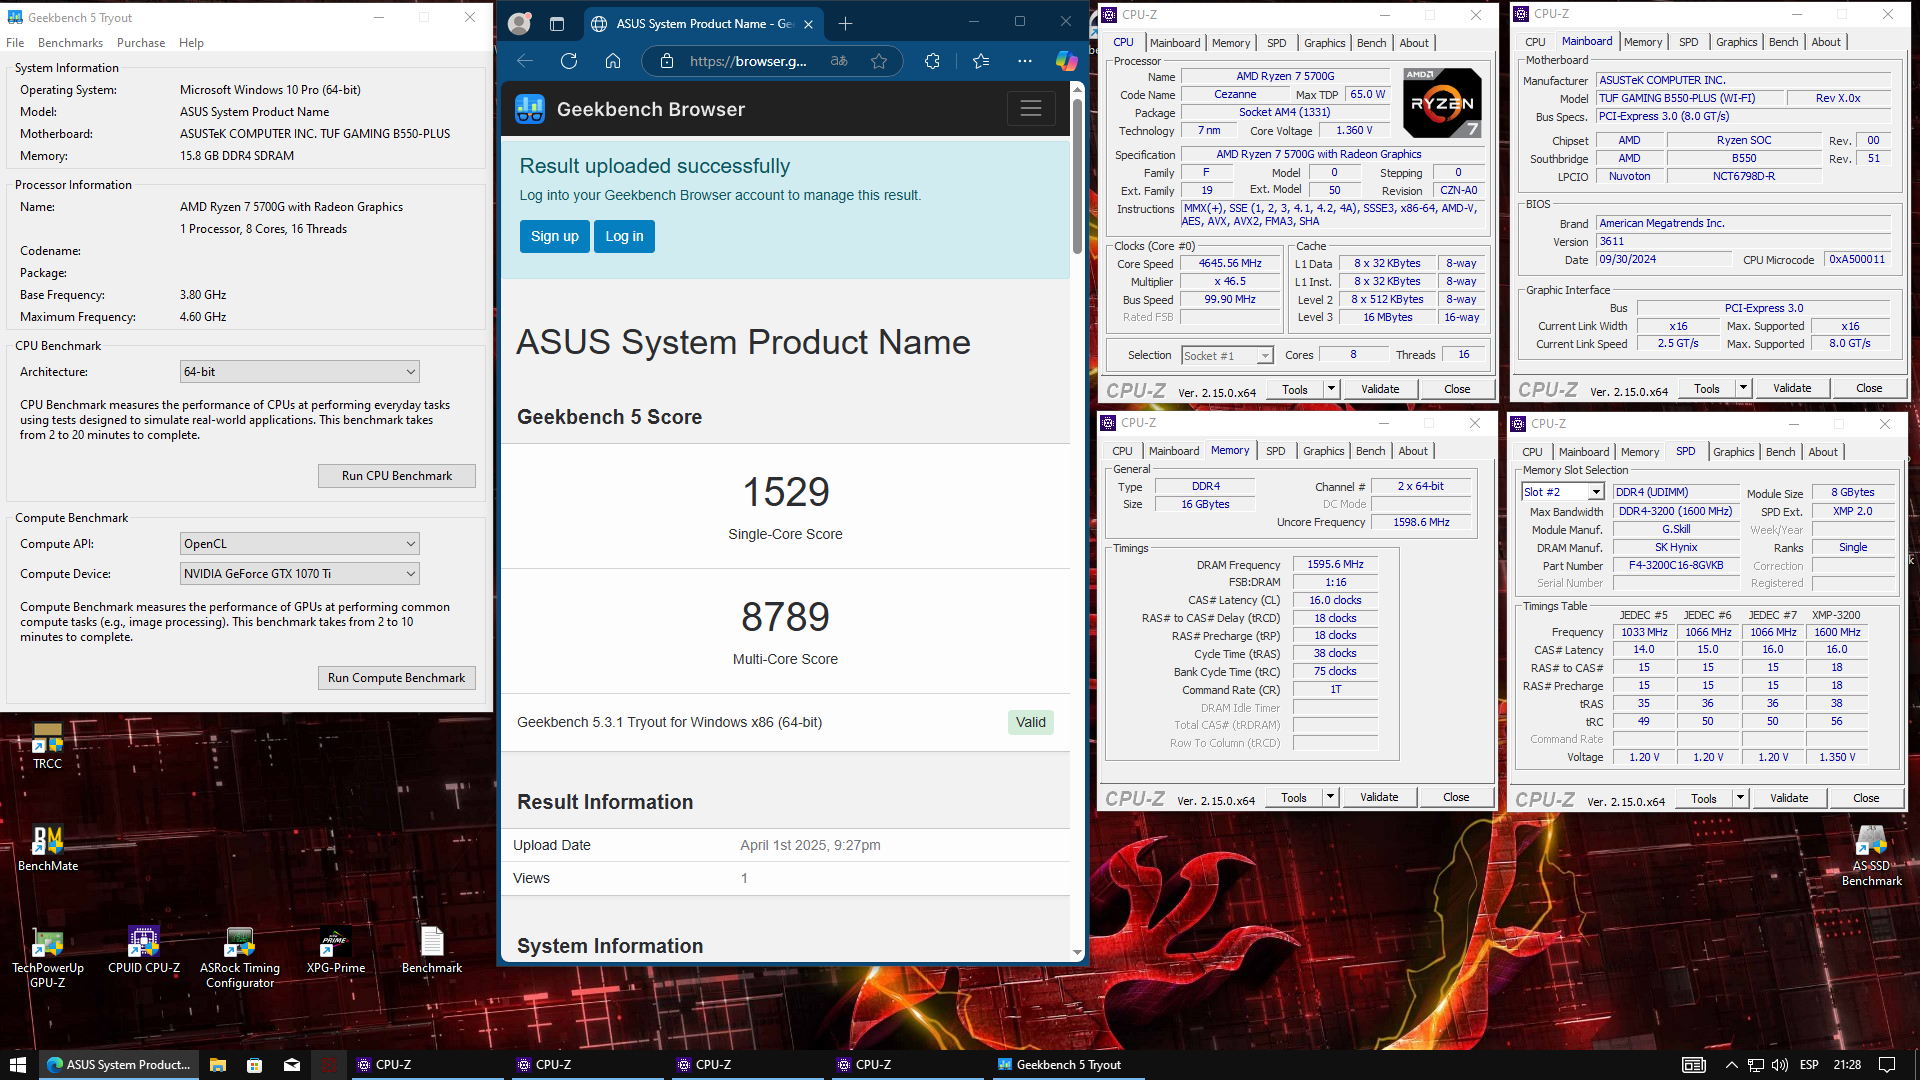Open Tools dropdown arrow in SPD window

point(1740,798)
